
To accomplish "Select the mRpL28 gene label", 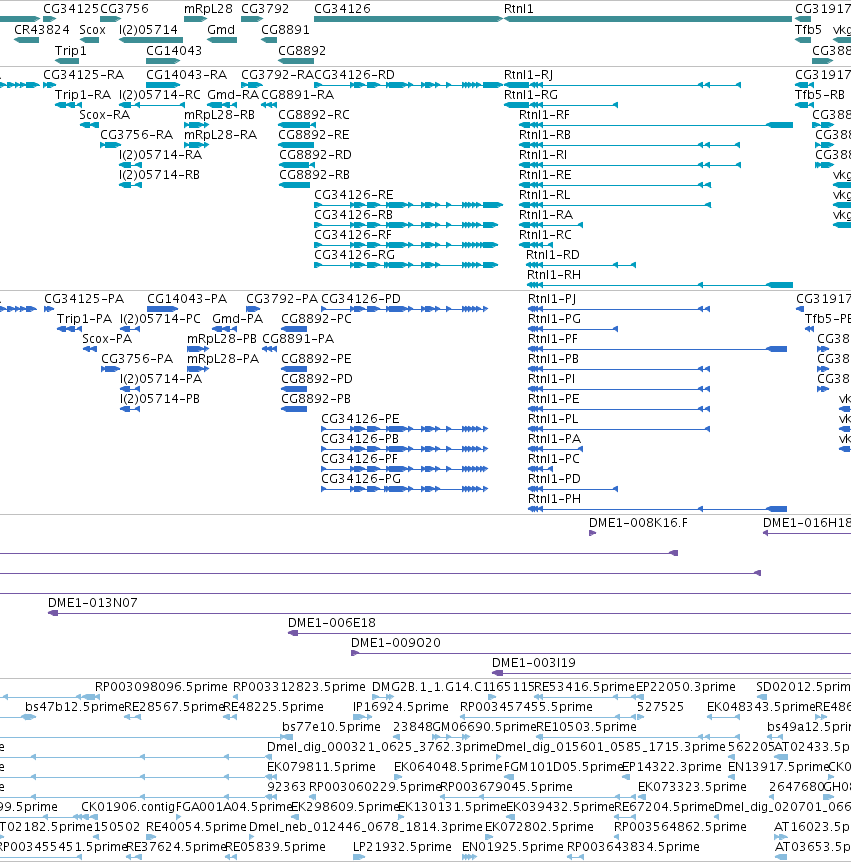I will point(208,9).
